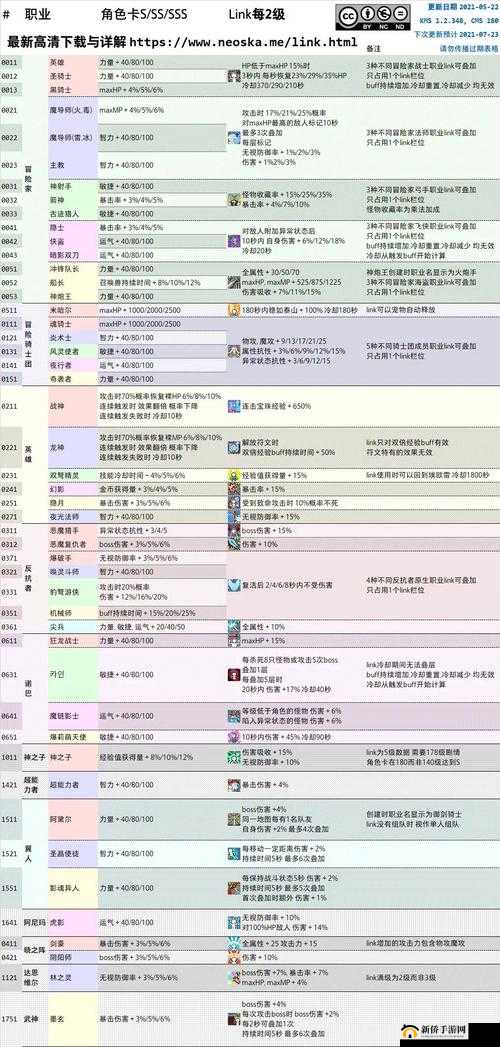The height and width of the screenshot is (1047, 500).
Task: Click the 阿黛尔 icon beside '同一地图每有1名队友'
Action: point(234,819)
